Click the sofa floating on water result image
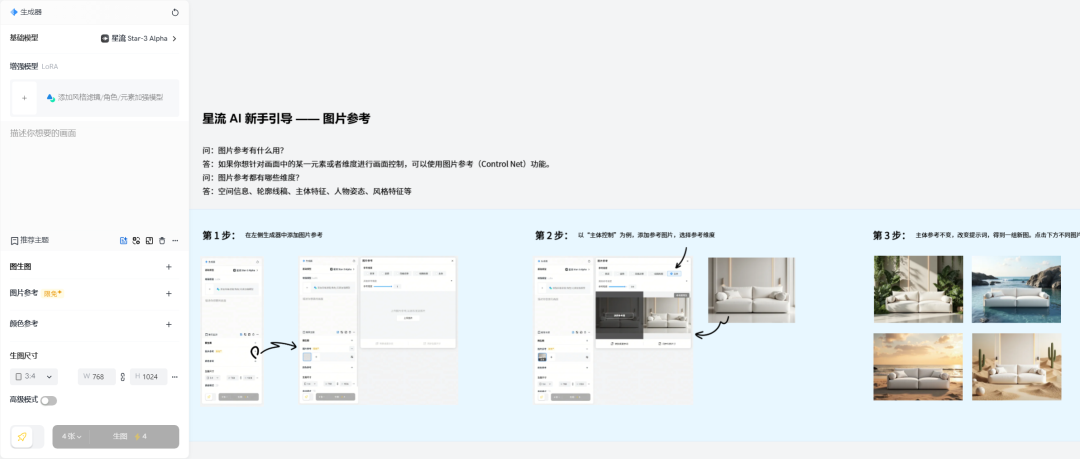This screenshot has width=1080, height=459. pos(1016,289)
